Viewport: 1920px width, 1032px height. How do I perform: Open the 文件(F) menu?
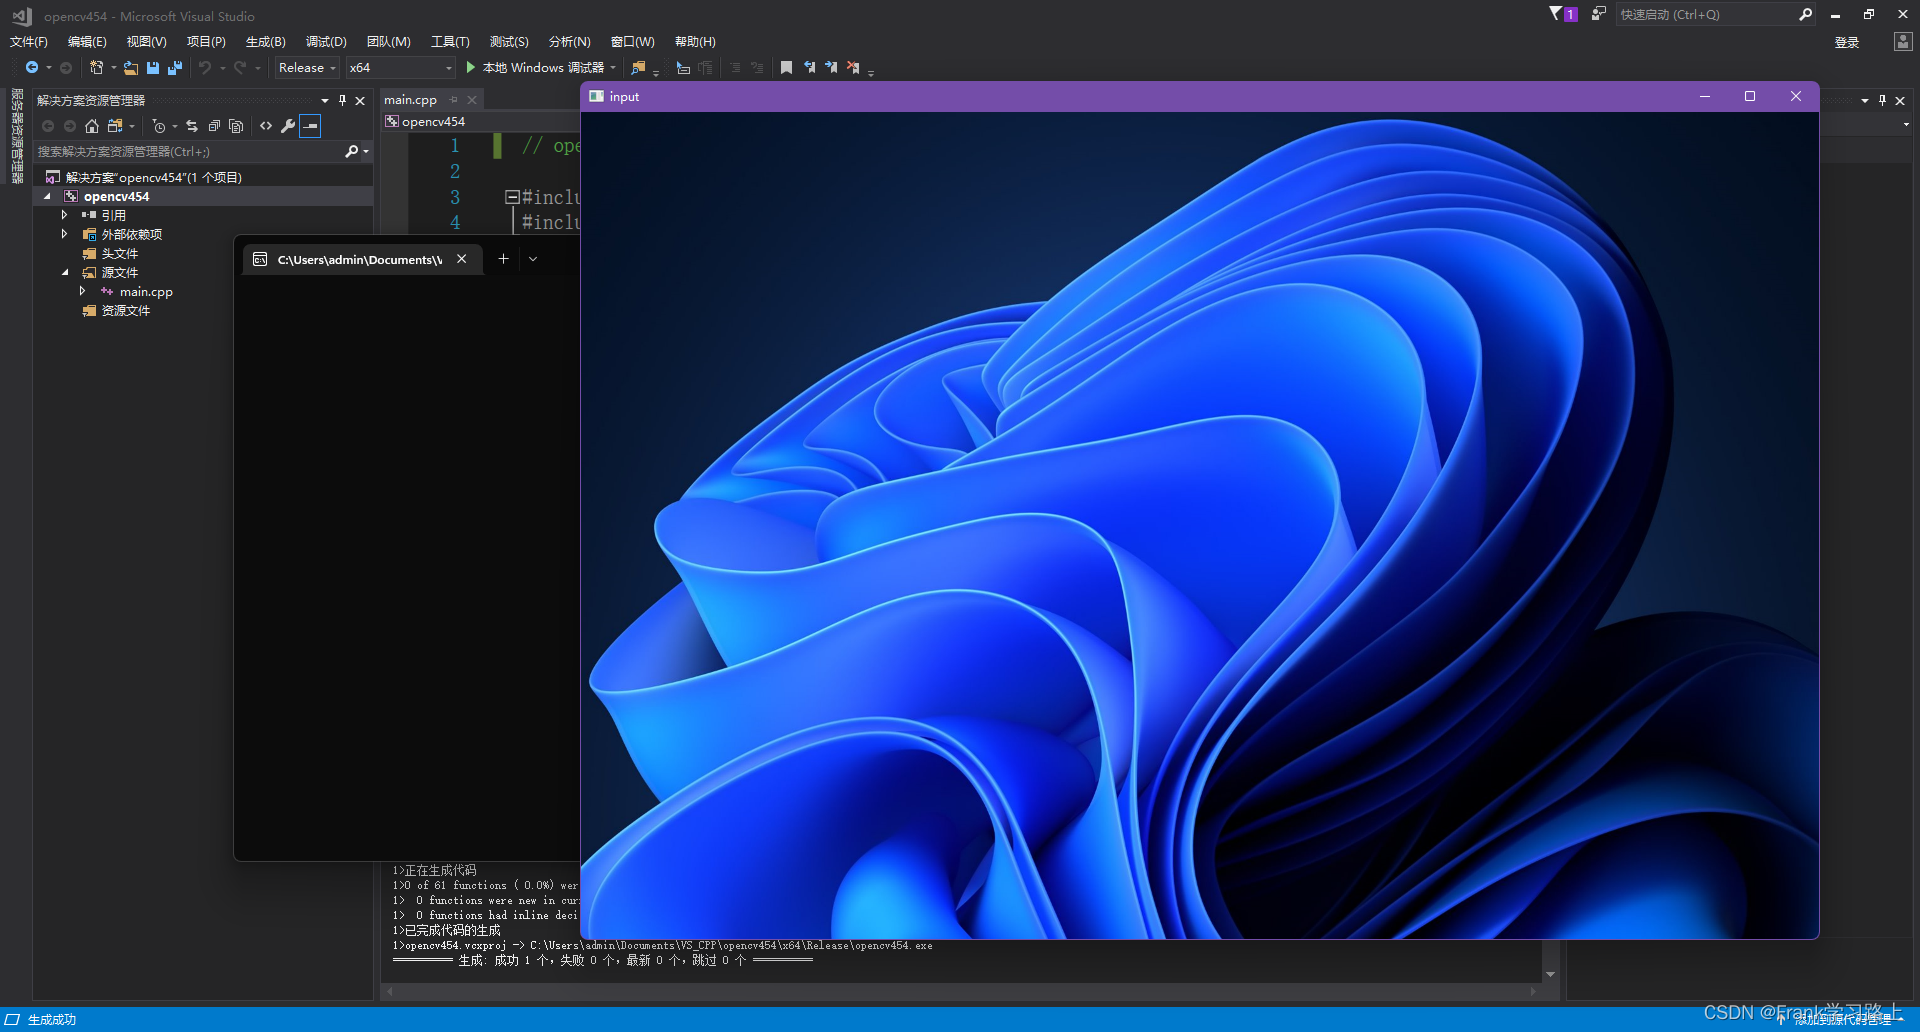click(x=29, y=42)
